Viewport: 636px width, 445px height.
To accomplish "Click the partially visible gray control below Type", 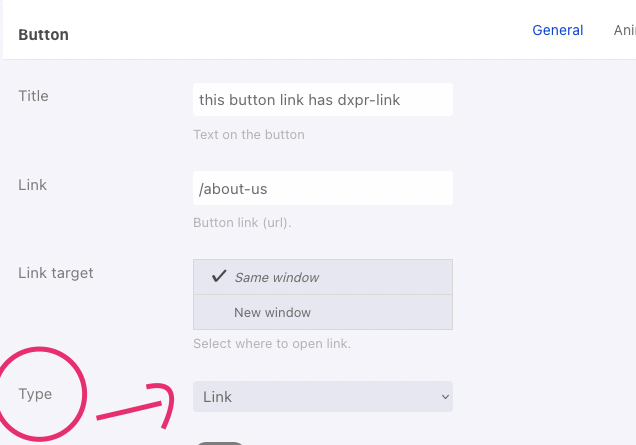I will point(219,443).
